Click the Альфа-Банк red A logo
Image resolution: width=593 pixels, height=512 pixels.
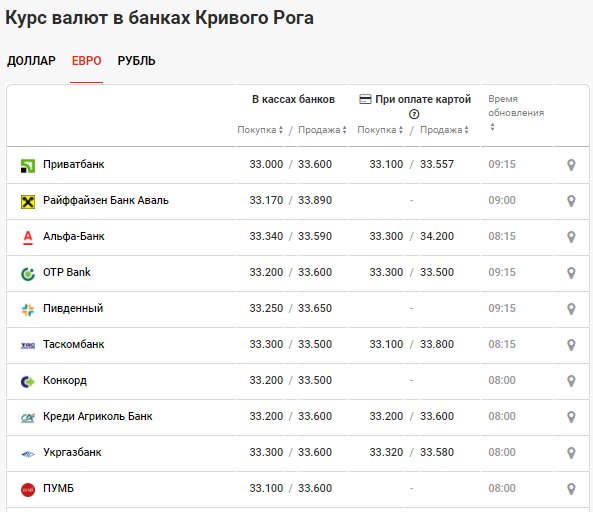pos(28,237)
